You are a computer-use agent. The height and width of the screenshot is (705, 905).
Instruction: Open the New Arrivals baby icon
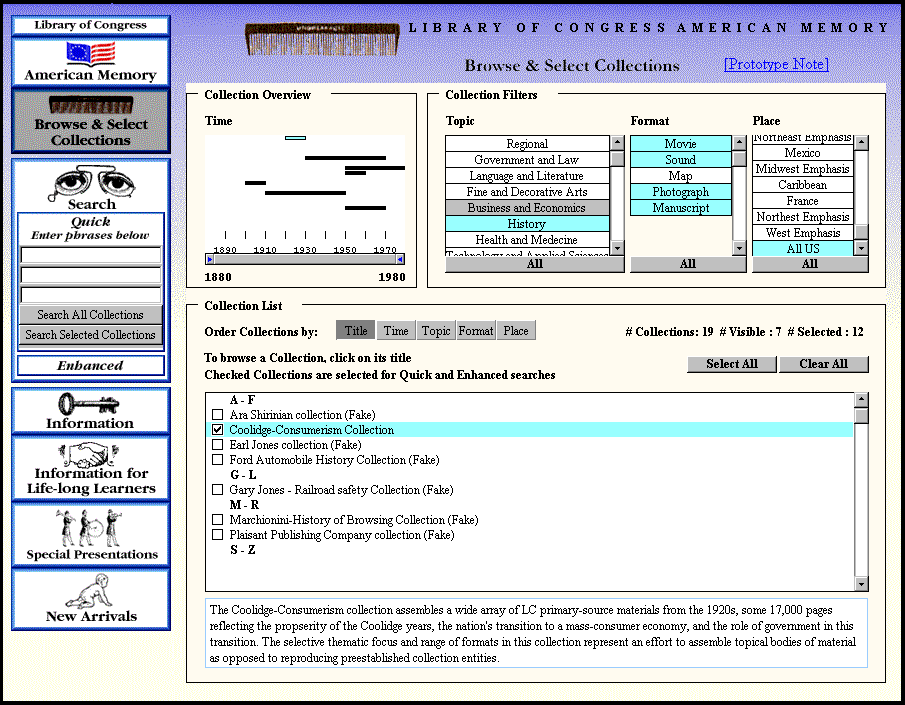tap(90, 592)
